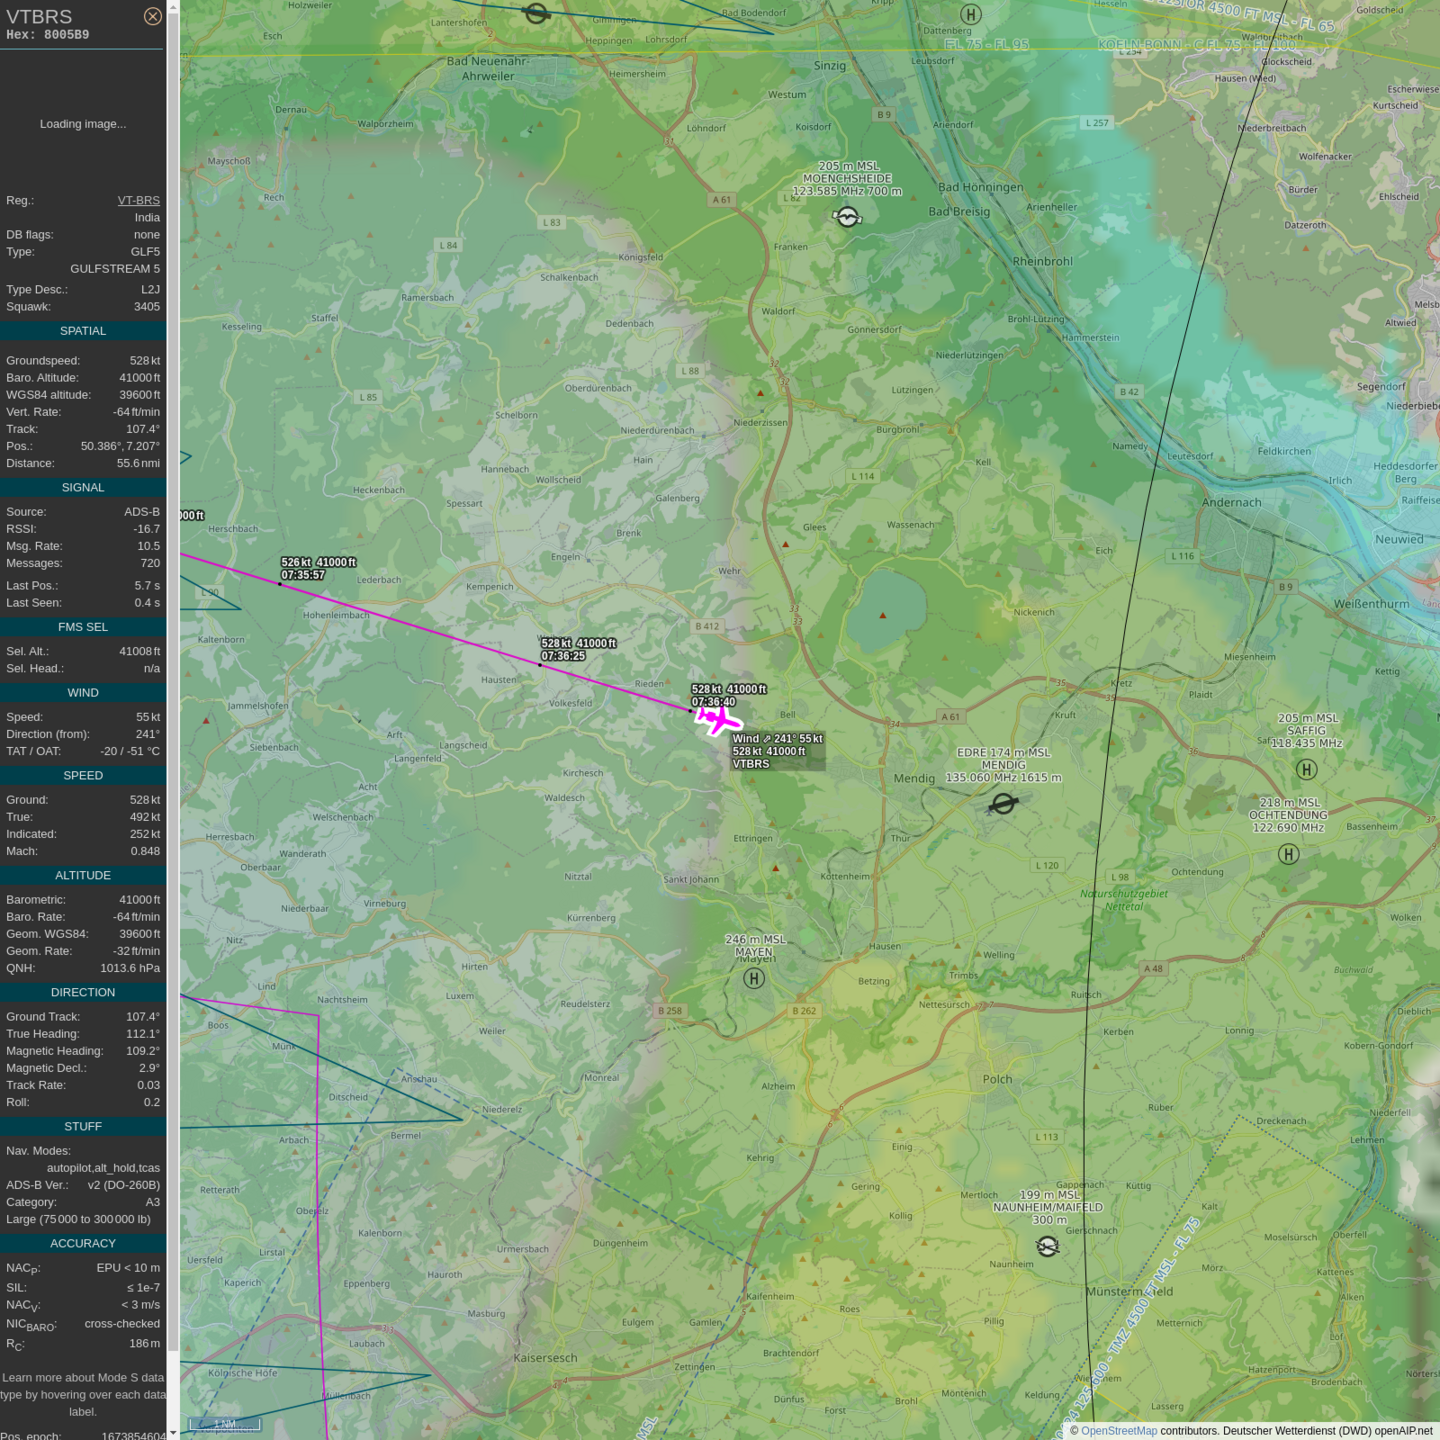Click the sidebar scroll-down arrow
1440x1440 pixels.
pos(173,1432)
